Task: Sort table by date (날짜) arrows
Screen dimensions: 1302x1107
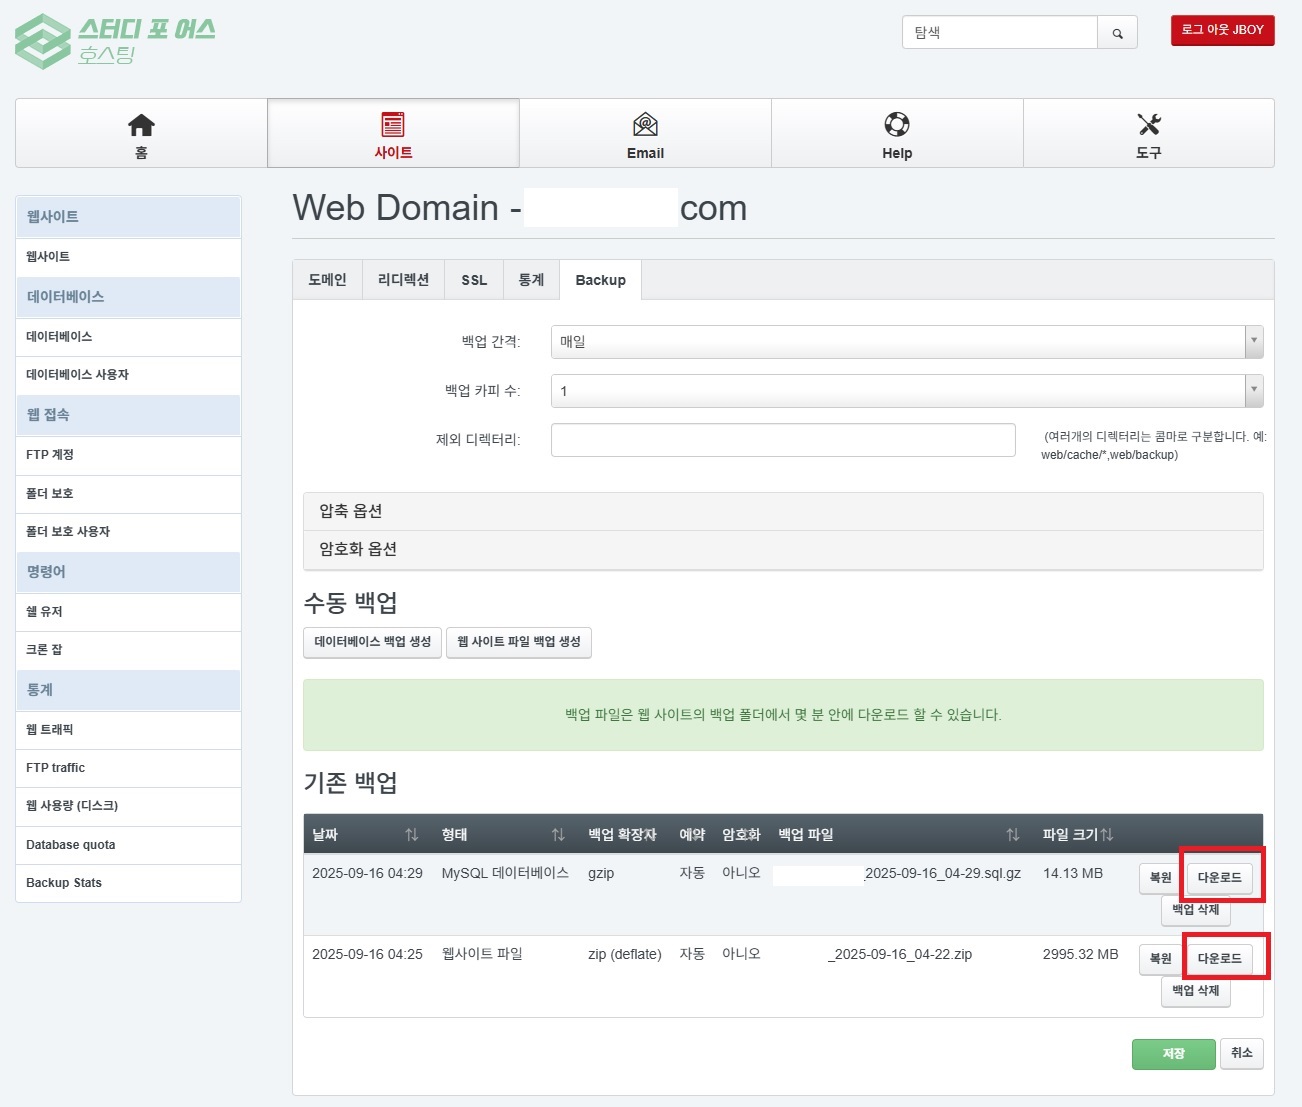Action: pos(411,835)
